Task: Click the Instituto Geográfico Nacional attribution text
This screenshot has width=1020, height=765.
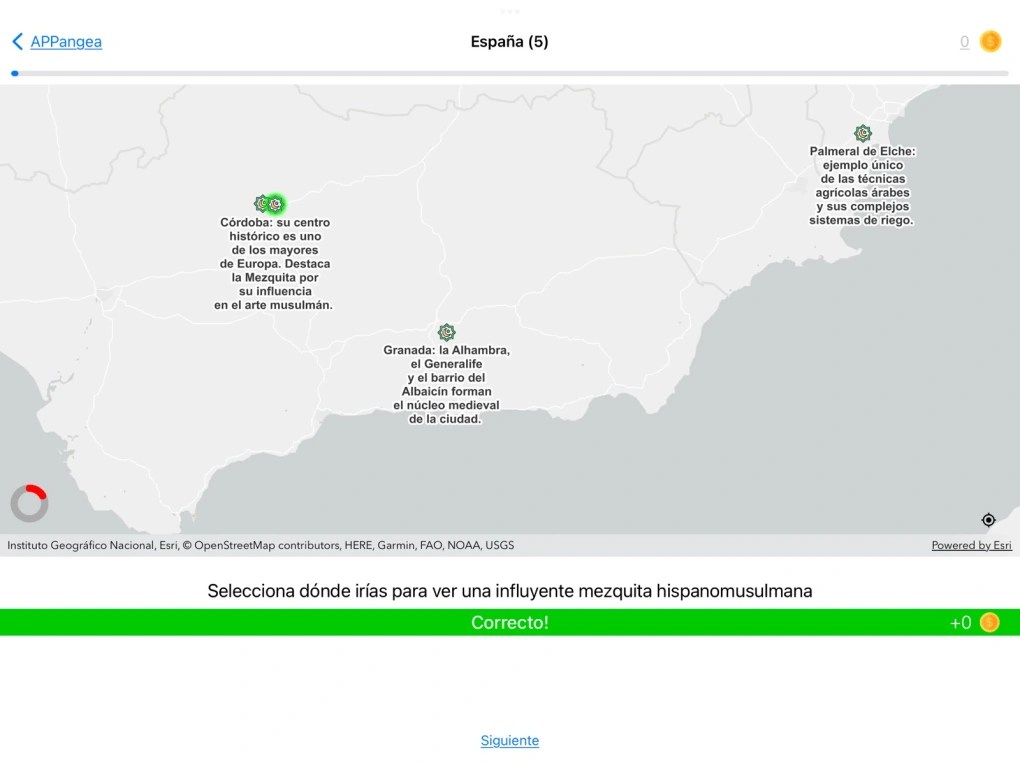Action: point(260,545)
